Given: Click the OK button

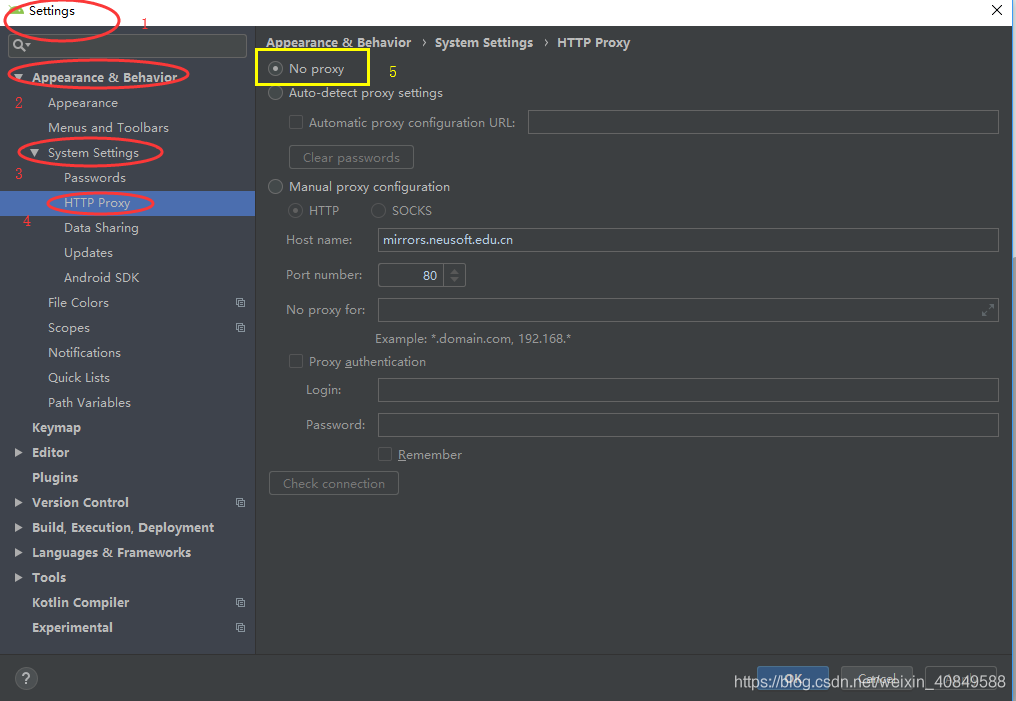Looking at the screenshot, I should (792, 676).
